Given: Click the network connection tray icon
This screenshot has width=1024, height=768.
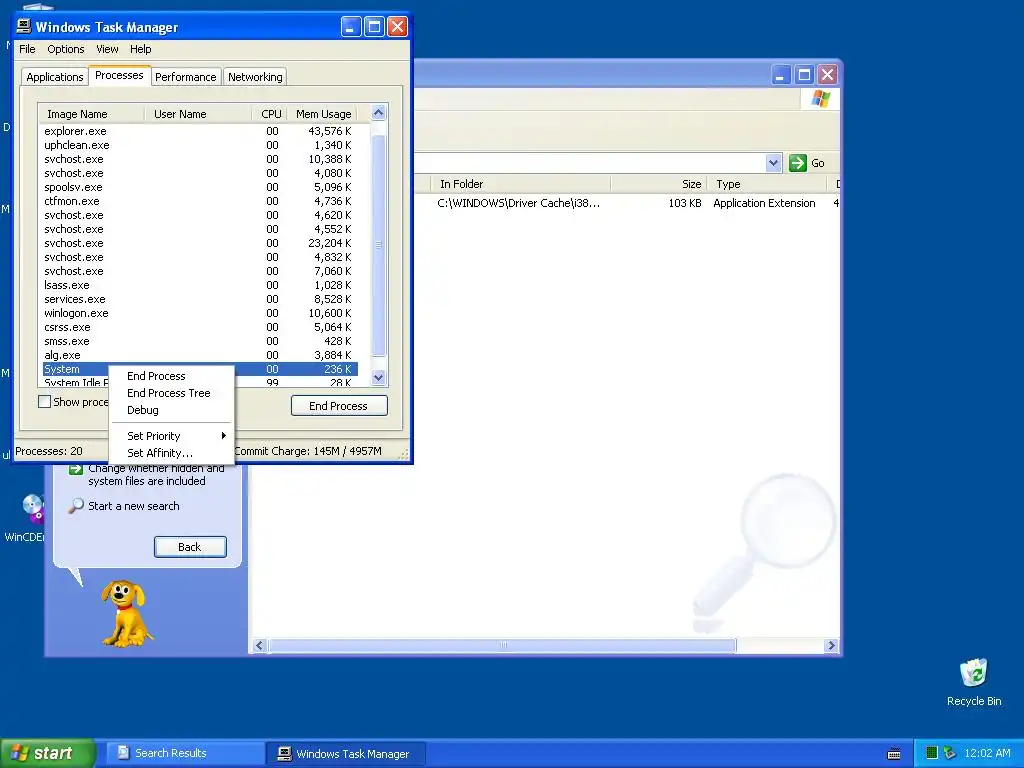Looking at the screenshot, I should [950, 753].
